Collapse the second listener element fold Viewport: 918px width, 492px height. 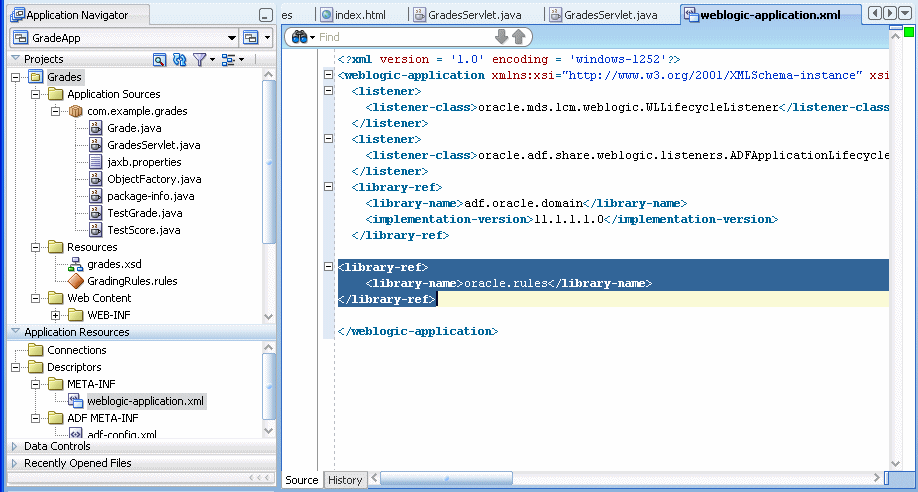(x=328, y=139)
